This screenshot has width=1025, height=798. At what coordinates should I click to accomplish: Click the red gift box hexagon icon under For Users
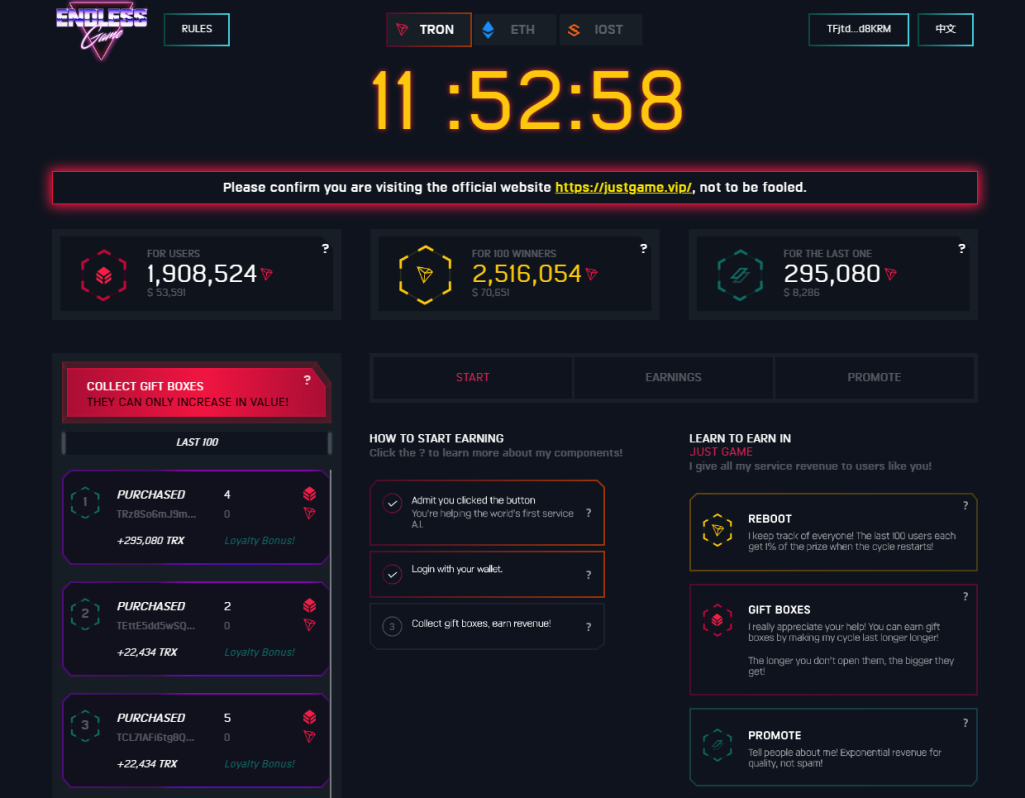[x=103, y=275]
